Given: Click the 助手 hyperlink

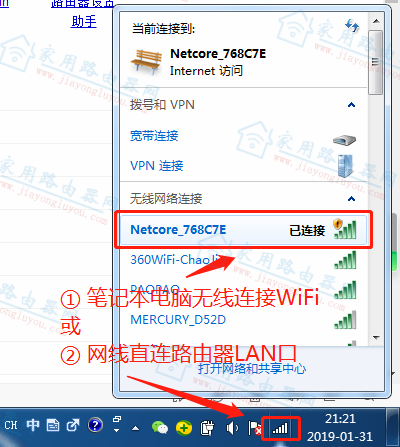Looking at the screenshot, I should point(83,22).
